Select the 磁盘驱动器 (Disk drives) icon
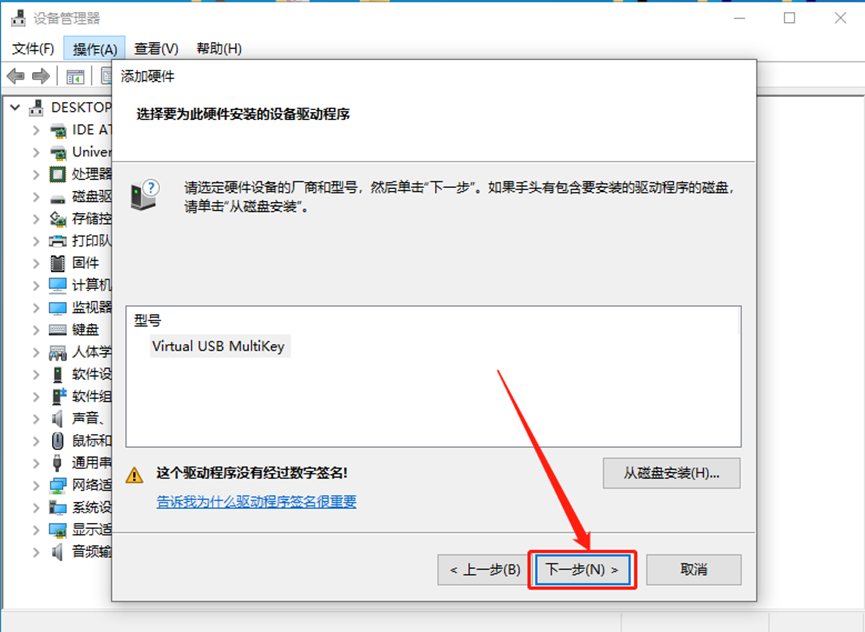The width and height of the screenshot is (865, 632). pos(56,196)
